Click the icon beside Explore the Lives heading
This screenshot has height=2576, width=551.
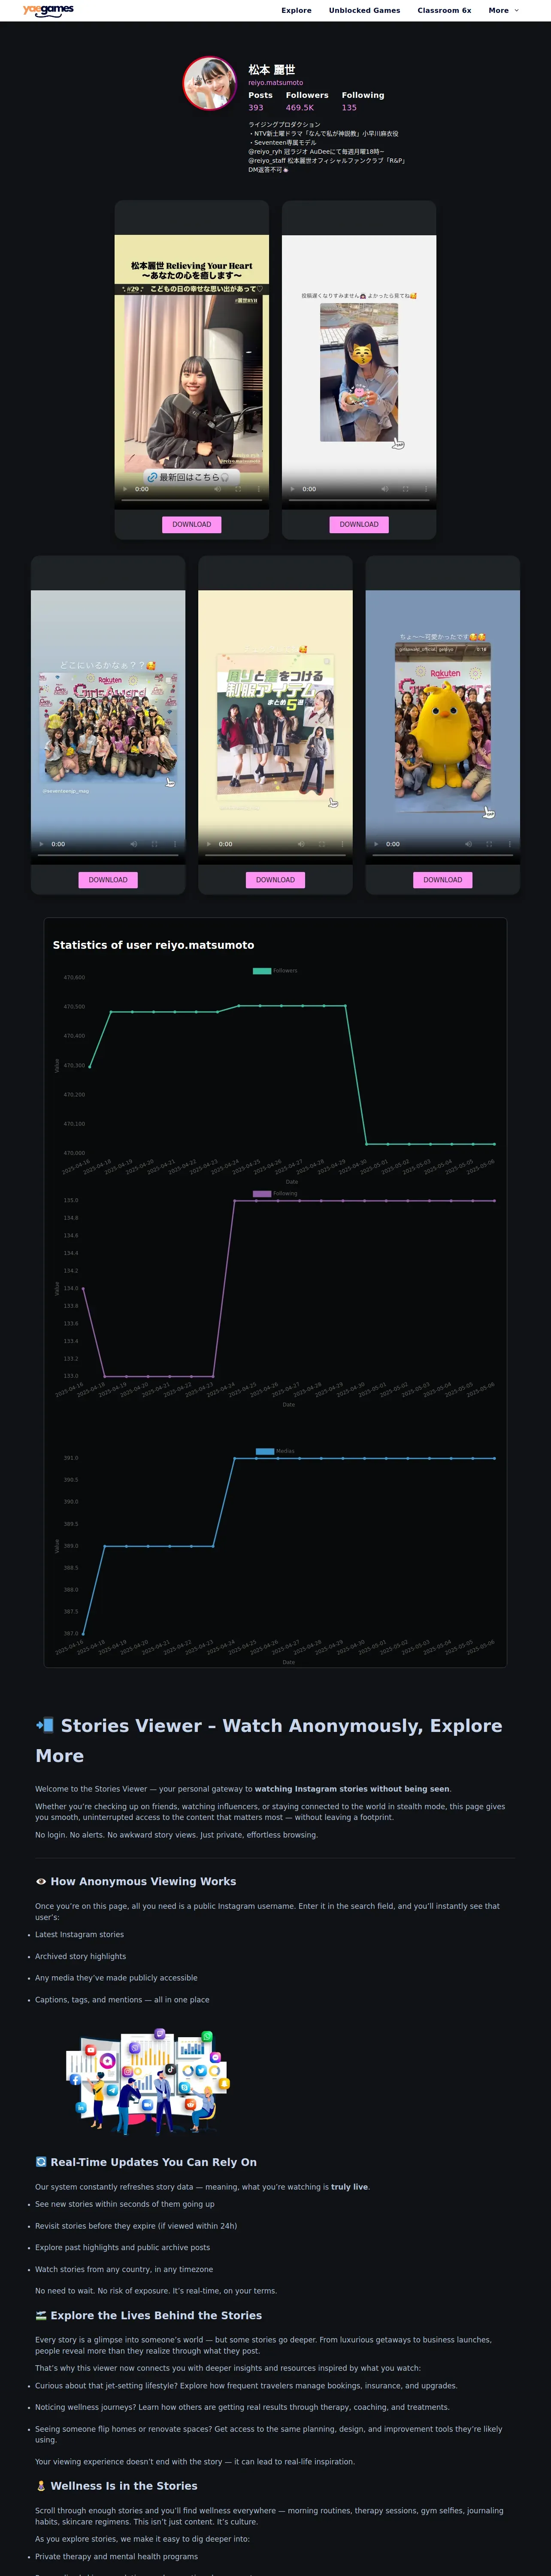click(41, 2315)
